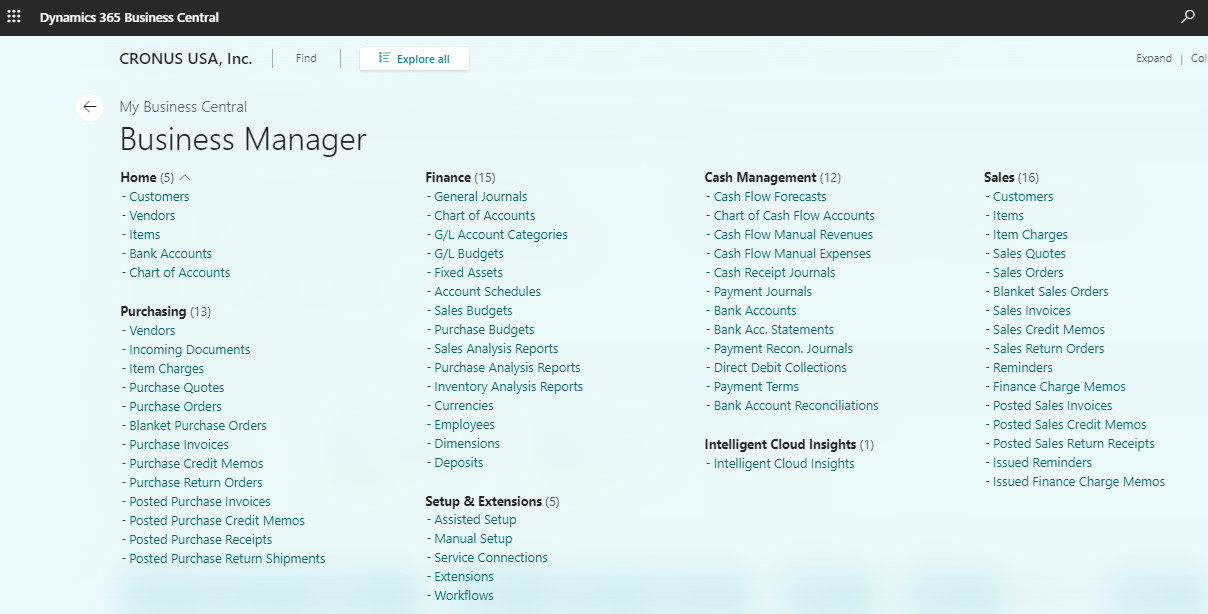
Task: Open Reminders under Sales
Action: tap(1023, 368)
